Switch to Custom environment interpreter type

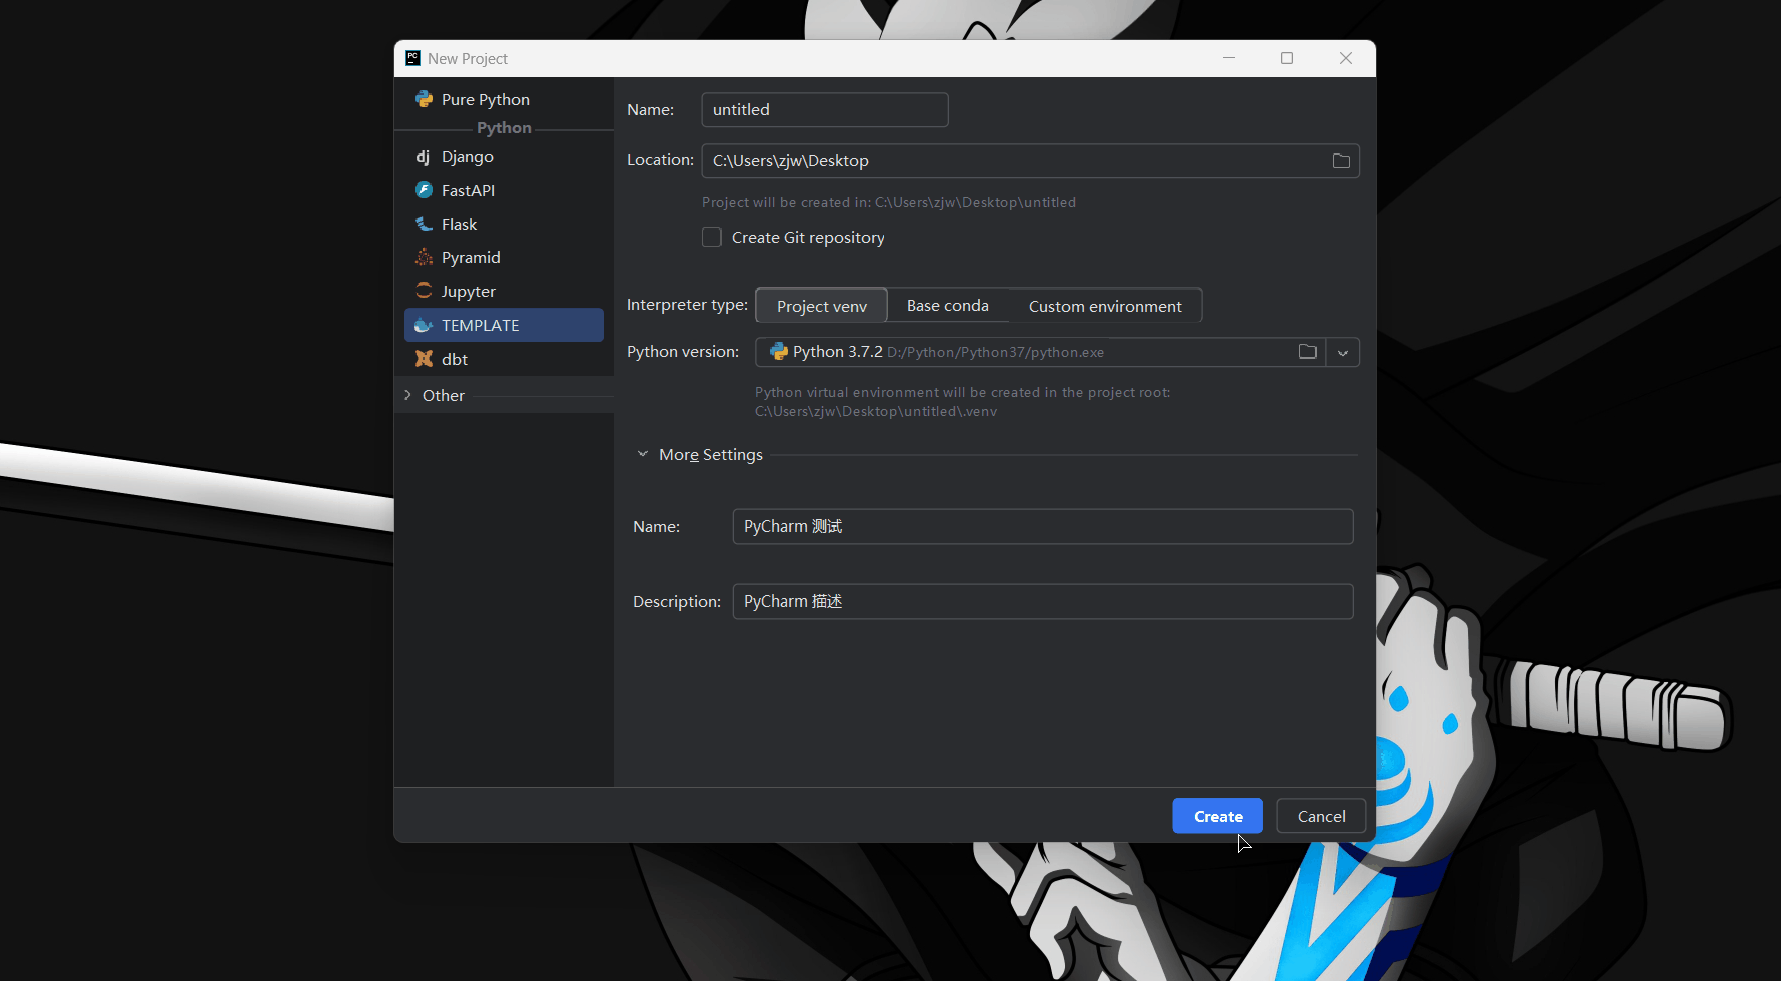point(1105,306)
